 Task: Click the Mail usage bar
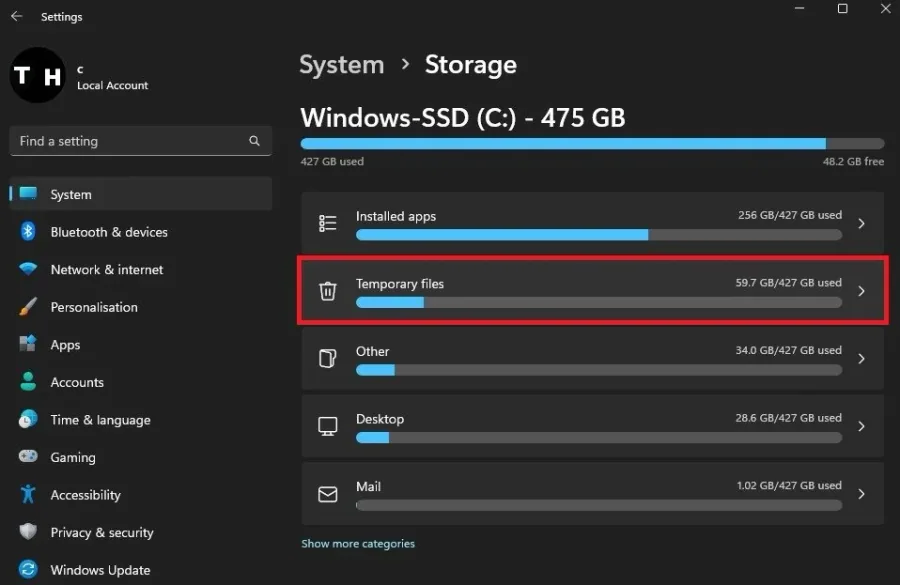(599, 505)
